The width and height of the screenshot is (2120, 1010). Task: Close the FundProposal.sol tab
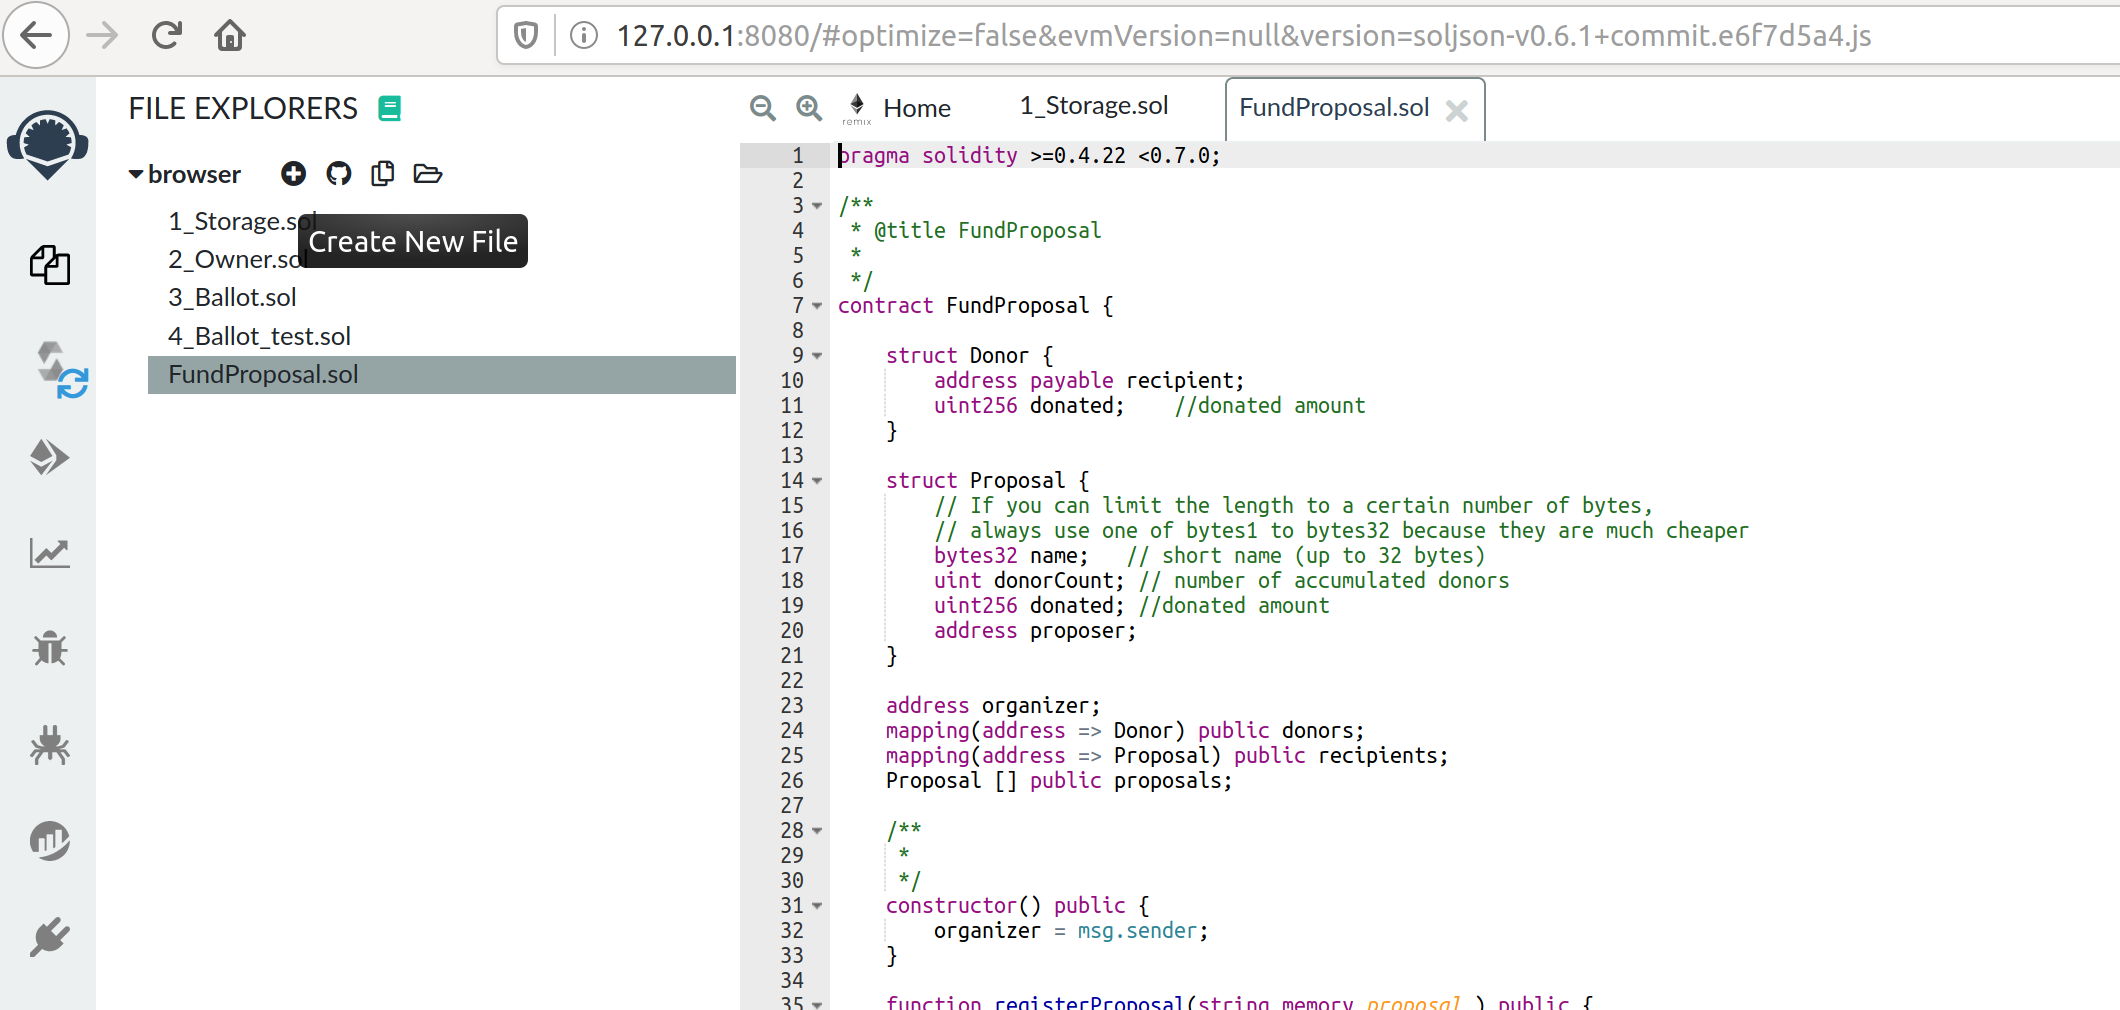pyautogui.click(x=1457, y=111)
